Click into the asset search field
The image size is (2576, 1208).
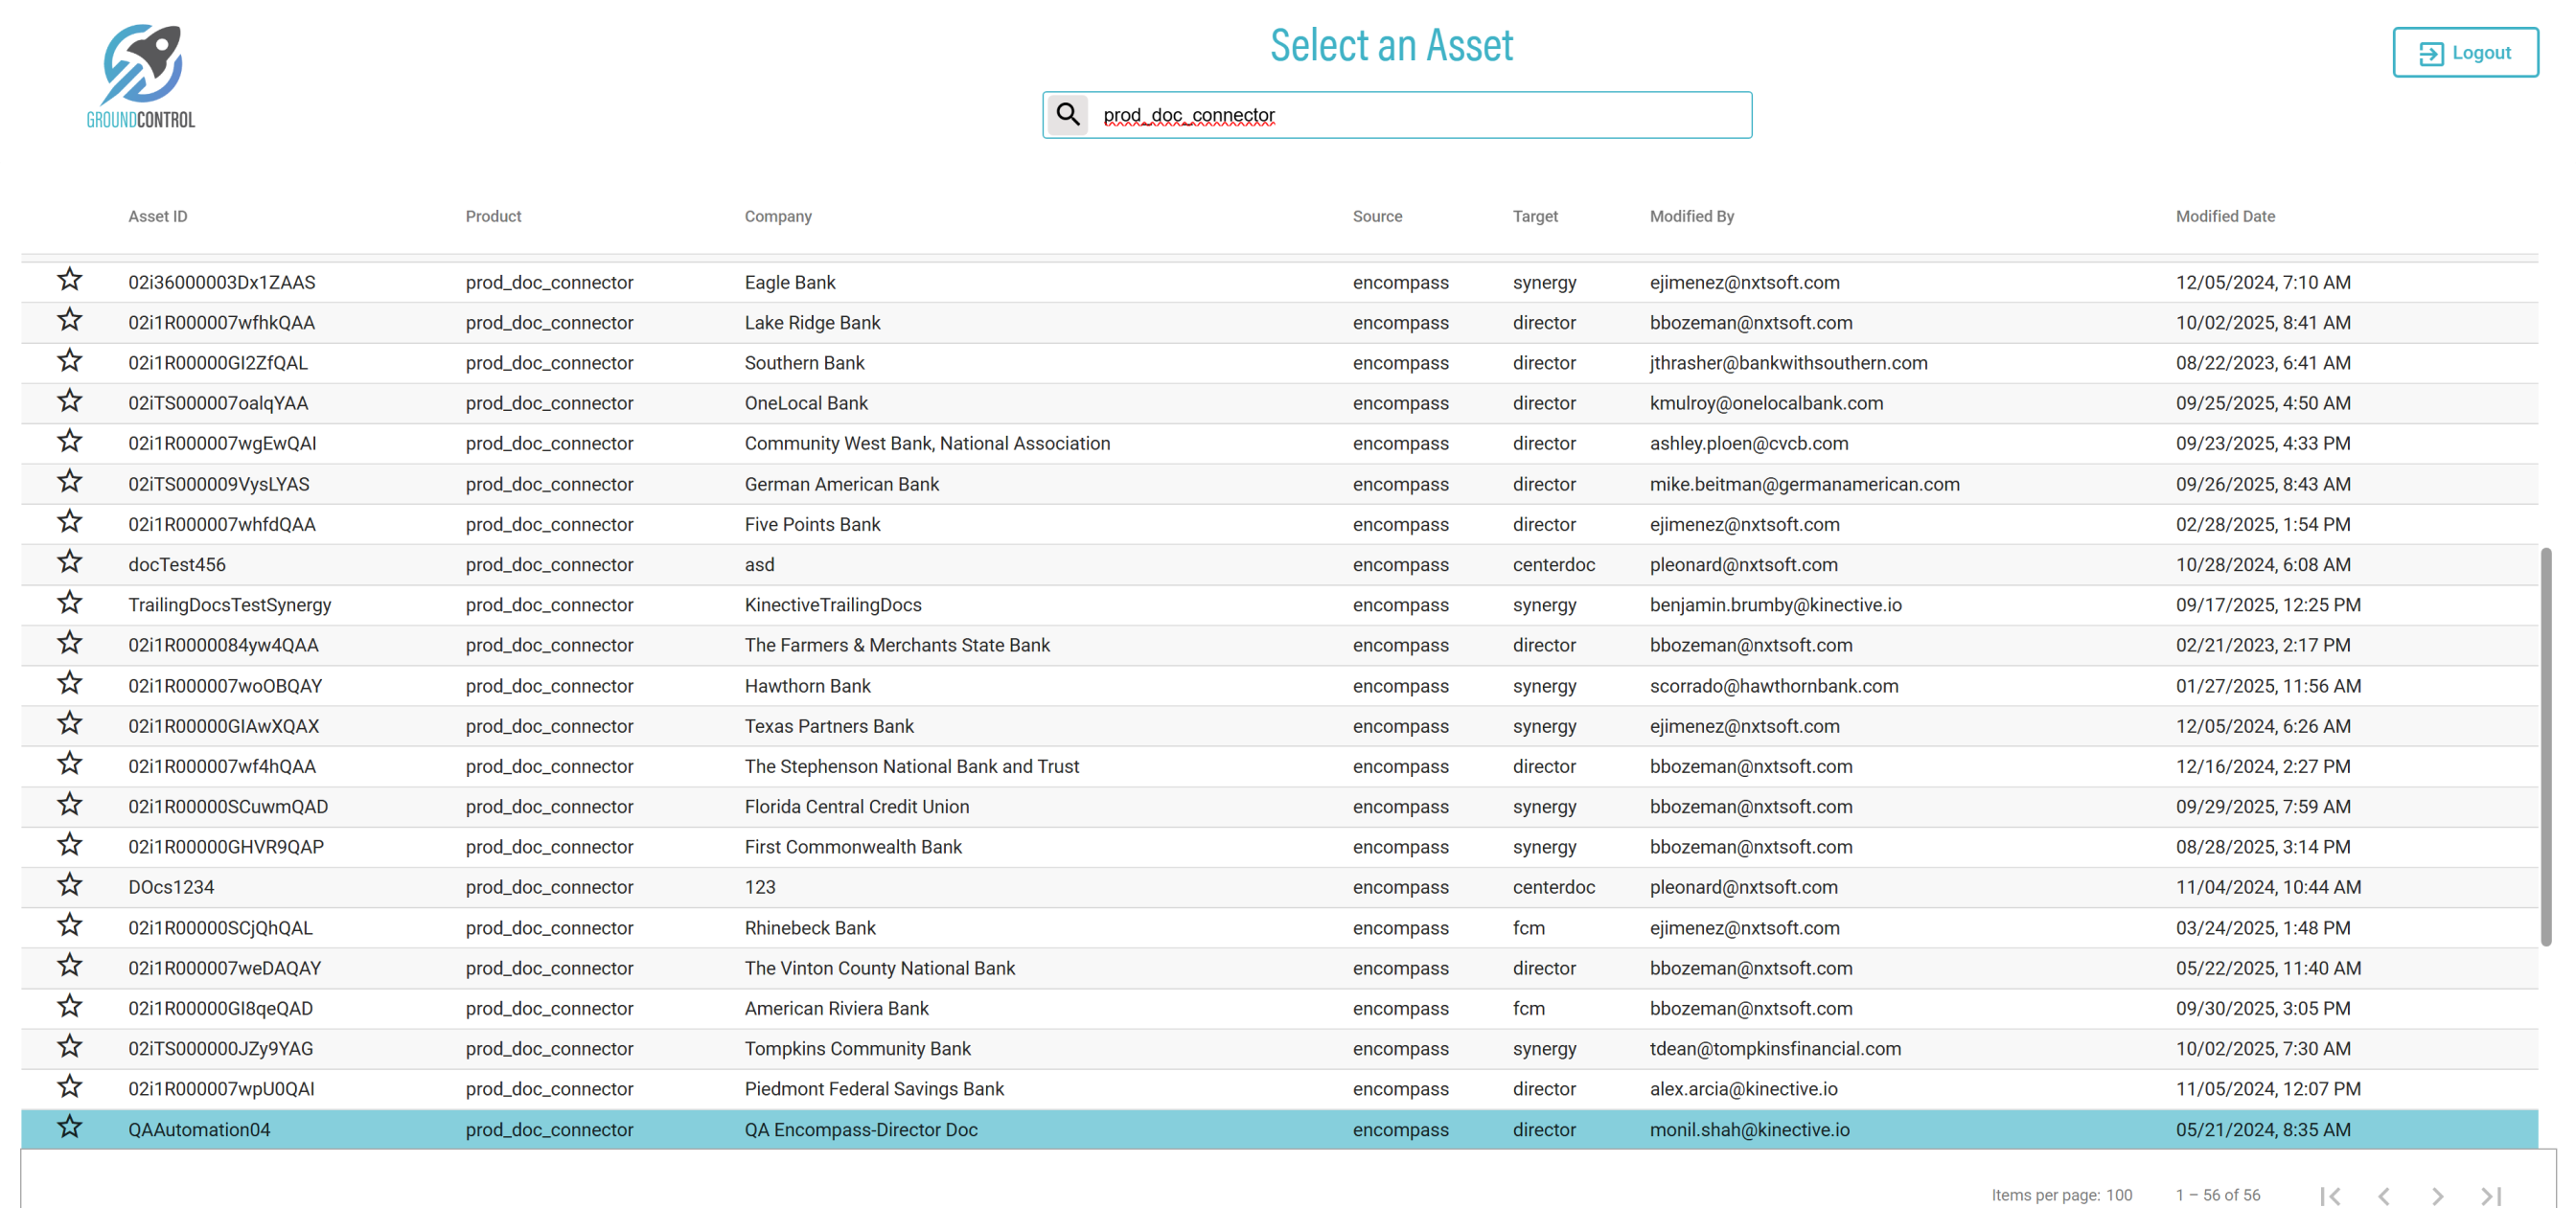tap(1418, 115)
